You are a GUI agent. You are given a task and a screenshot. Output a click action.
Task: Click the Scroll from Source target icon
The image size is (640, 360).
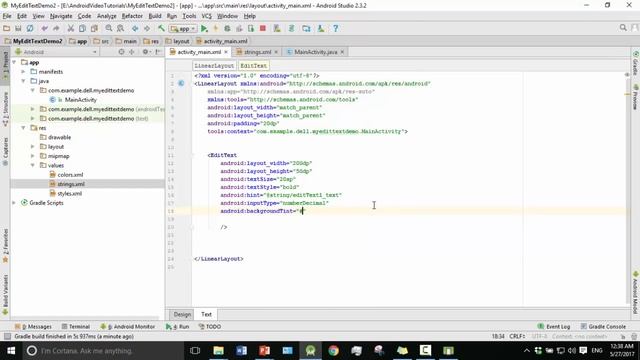point(121,52)
